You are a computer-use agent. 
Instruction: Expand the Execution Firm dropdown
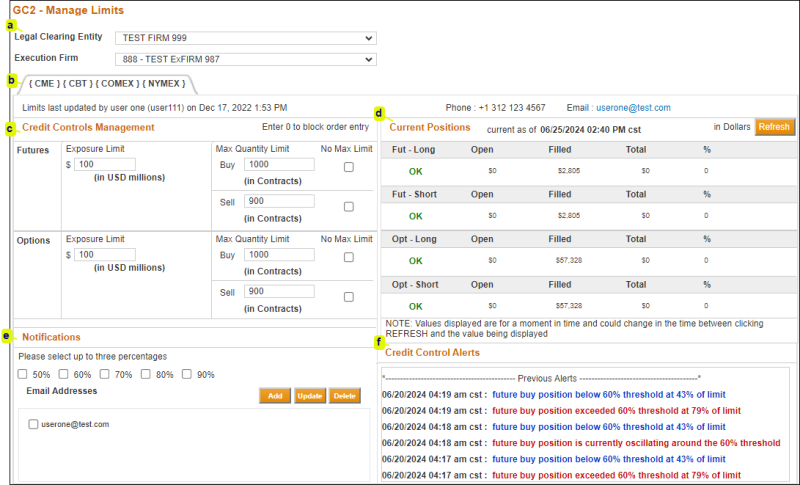pos(245,59)
